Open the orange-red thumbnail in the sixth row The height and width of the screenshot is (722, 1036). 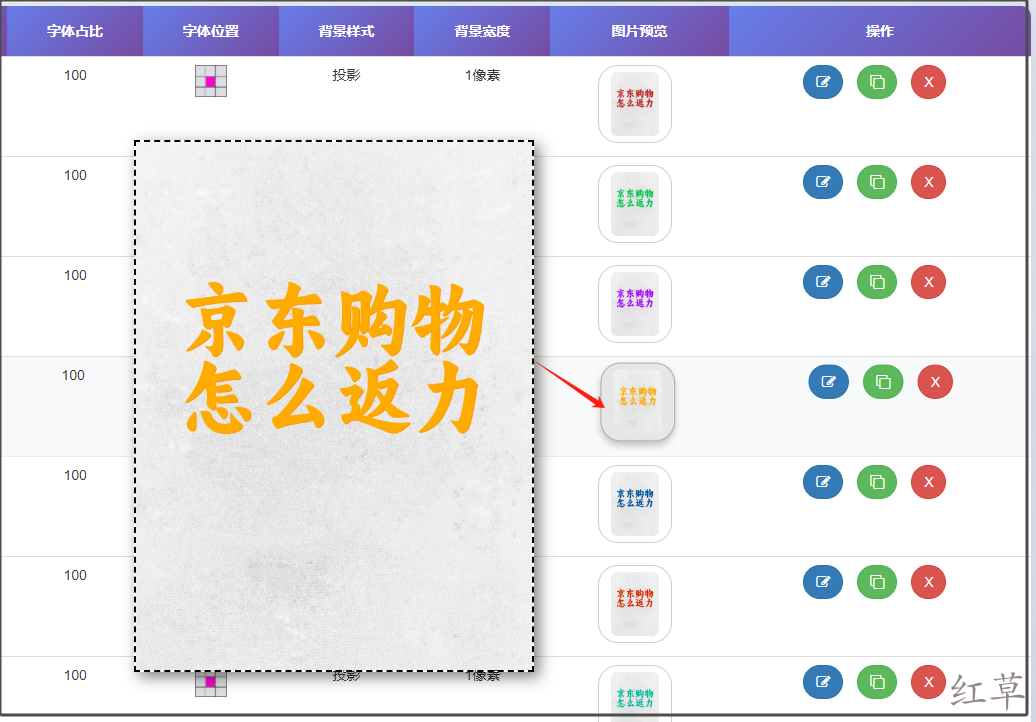point(635,604)
